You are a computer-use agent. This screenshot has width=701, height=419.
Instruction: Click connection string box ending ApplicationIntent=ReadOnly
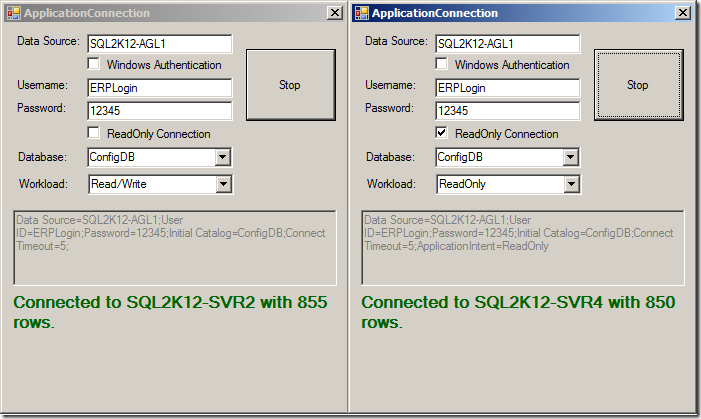click(x=523, y=248)
